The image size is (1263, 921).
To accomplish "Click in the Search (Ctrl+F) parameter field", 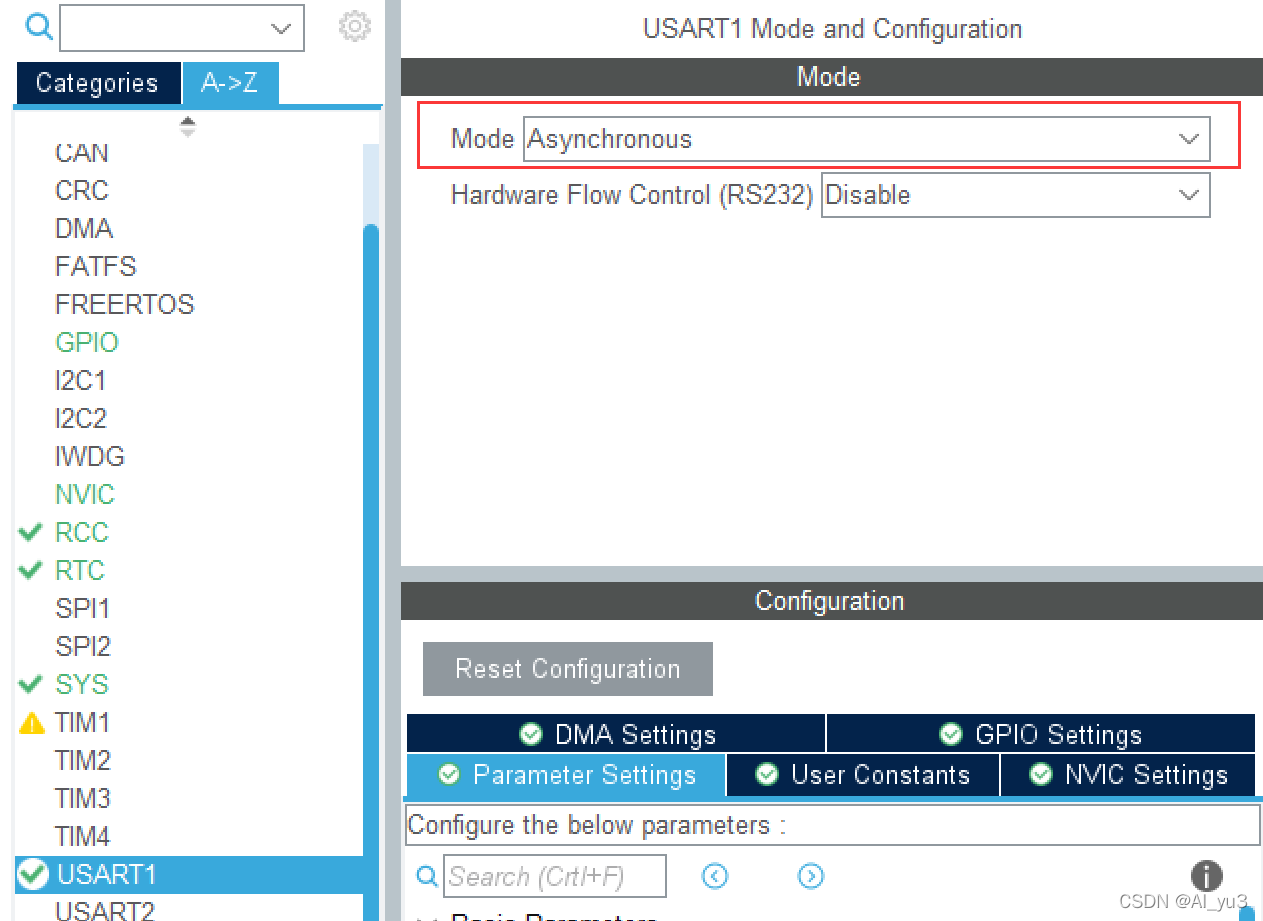I will pyautogui.click(x=555, y=876).
